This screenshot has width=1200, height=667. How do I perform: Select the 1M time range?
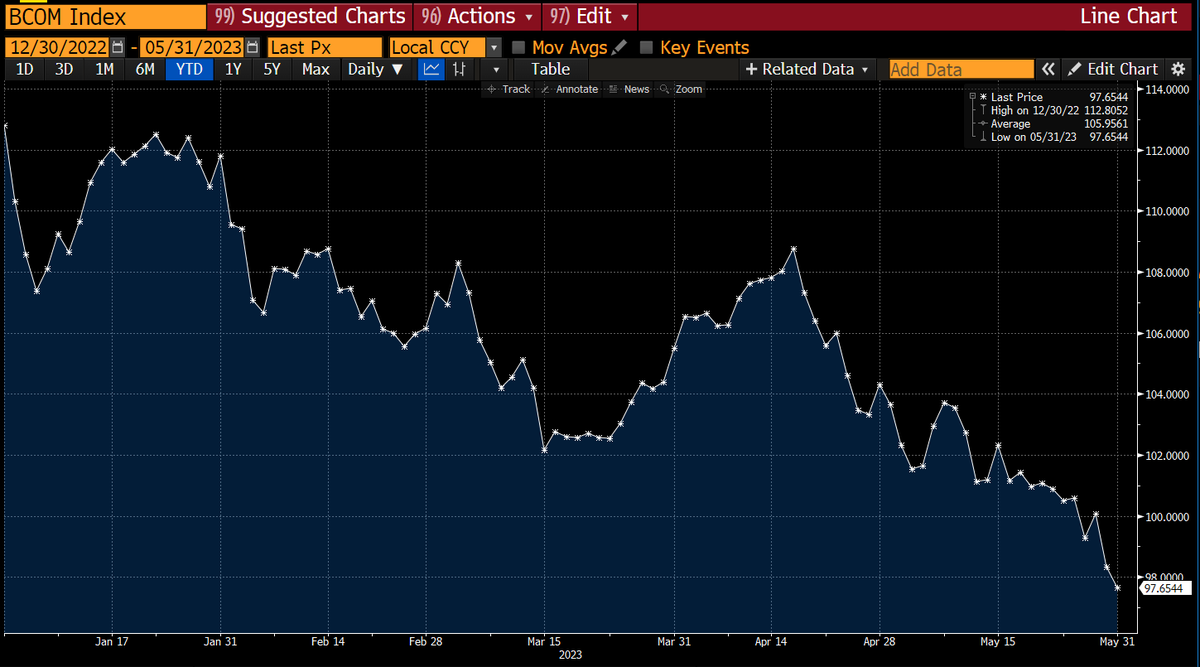(104, 69)
